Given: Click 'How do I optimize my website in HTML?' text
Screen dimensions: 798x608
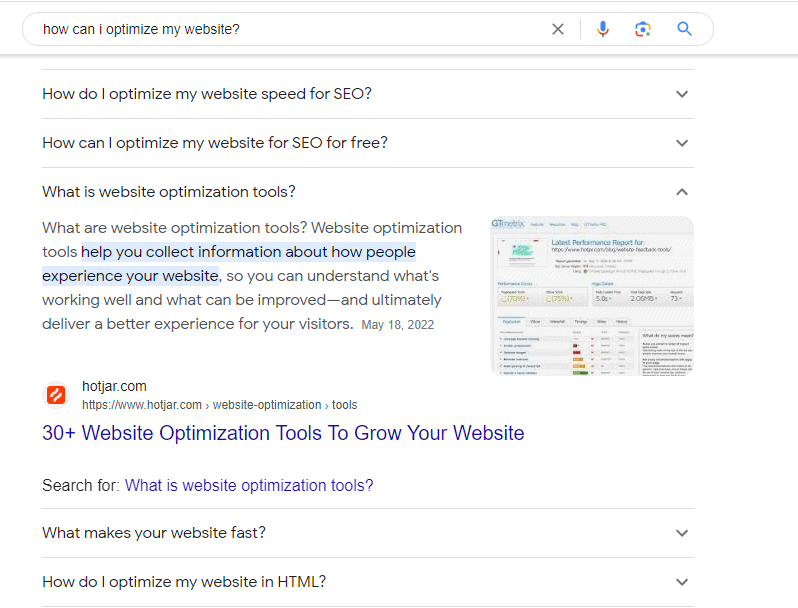Looking at the screenshot, I should point(184,582).
